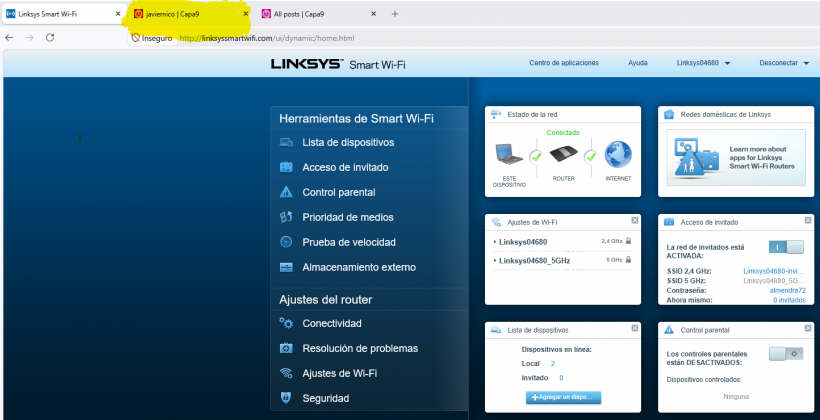
Task: Select Almacenamiento externo menu entry
Action: pos(359,267)
